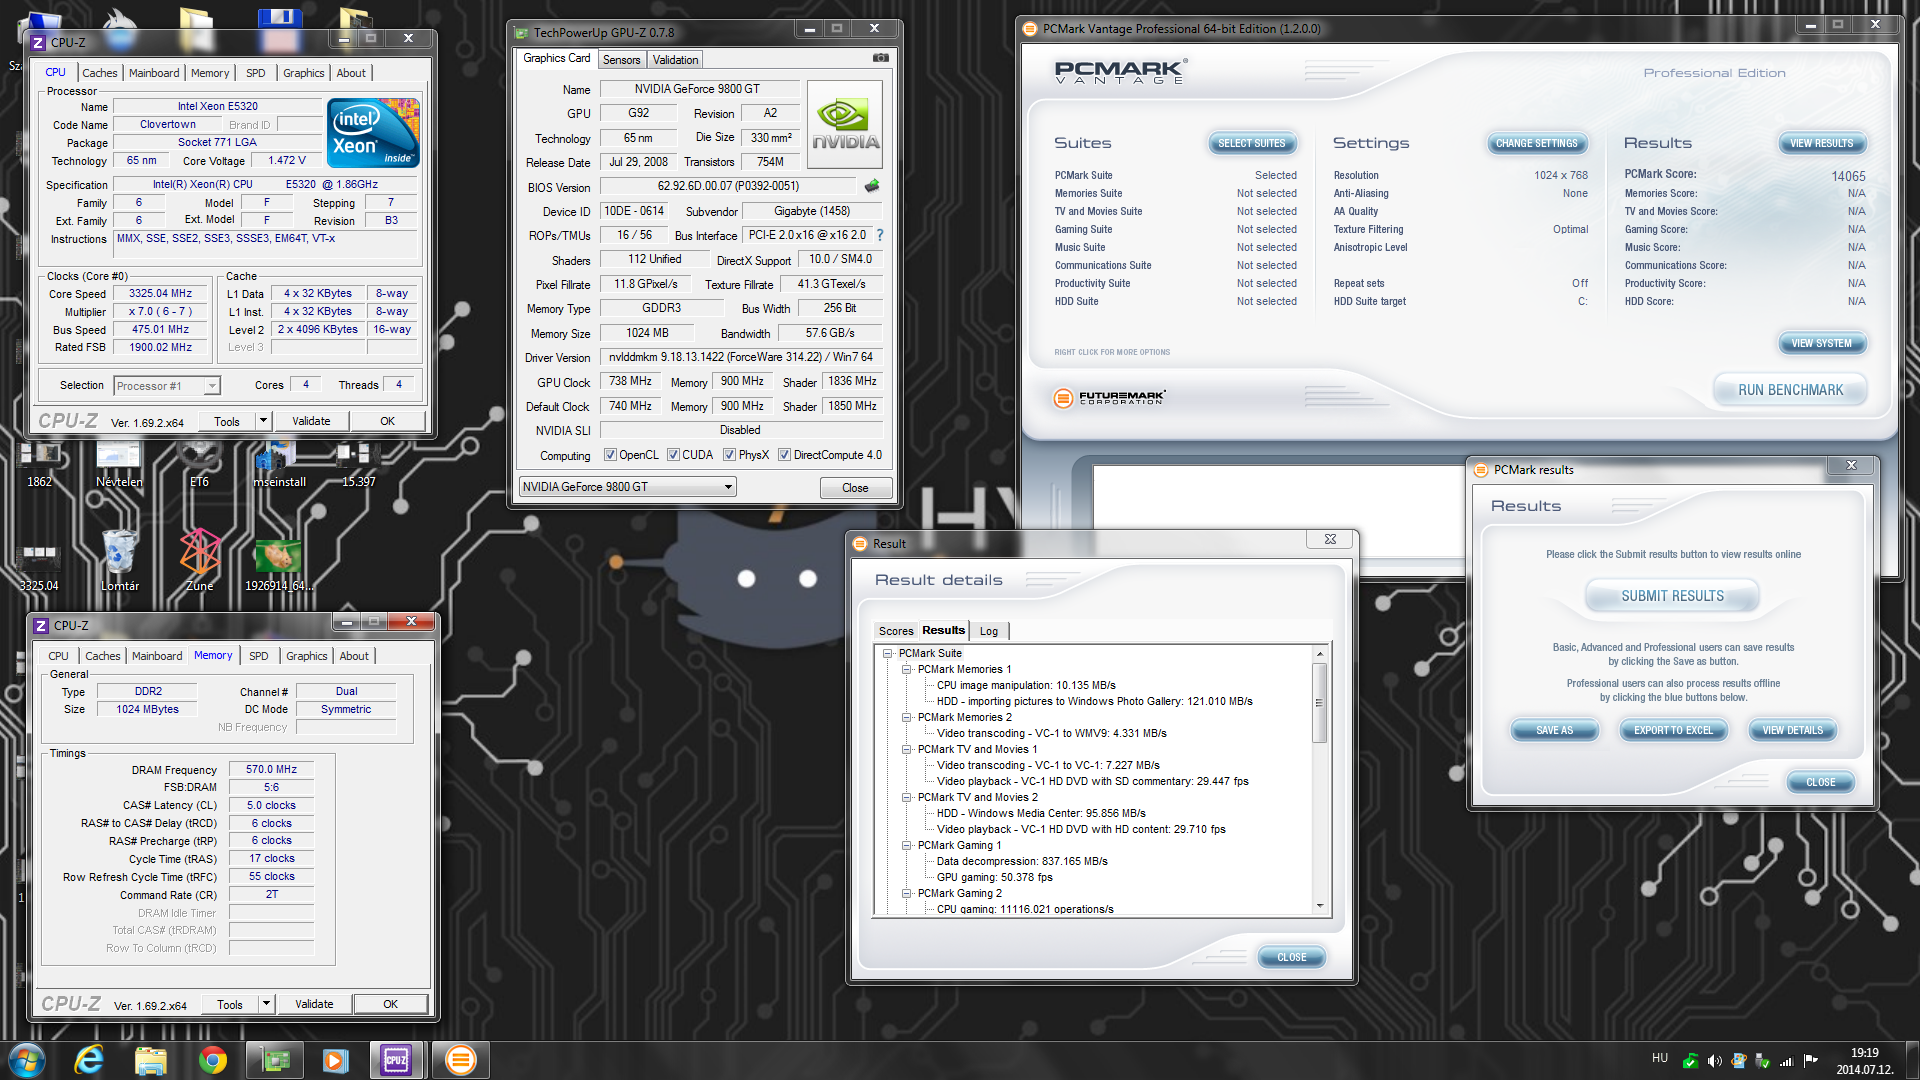Collapse the PCMark Memories 1 node
Screen dimensions: 1920x1080
tap(907, 669)
